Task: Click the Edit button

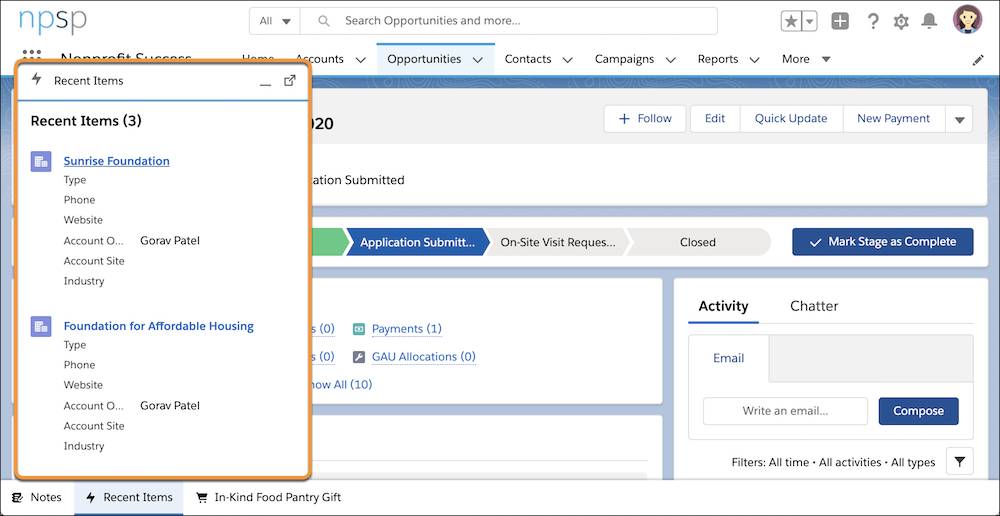Action: [715, 119]
